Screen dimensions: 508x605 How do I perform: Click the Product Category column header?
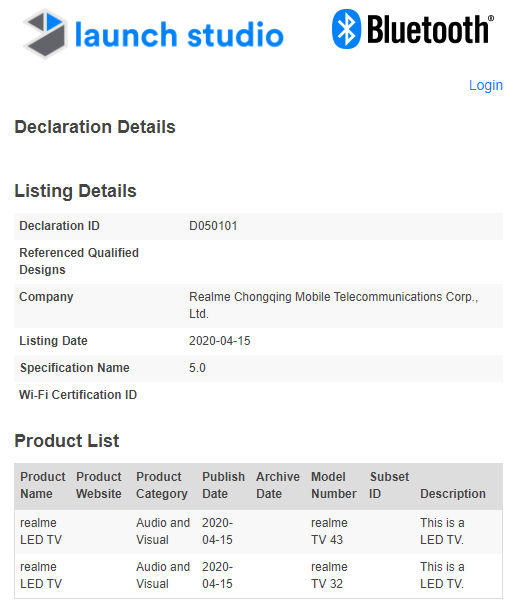162,485
